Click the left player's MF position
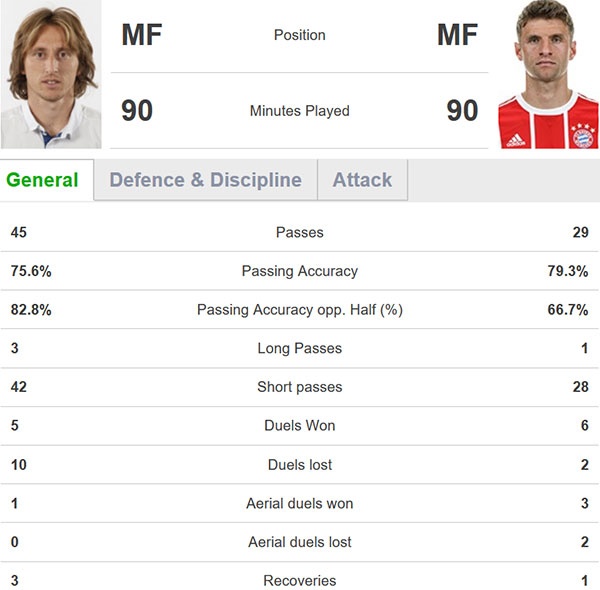This screenshot has height=590, width=600. click(x=141, y=35)
